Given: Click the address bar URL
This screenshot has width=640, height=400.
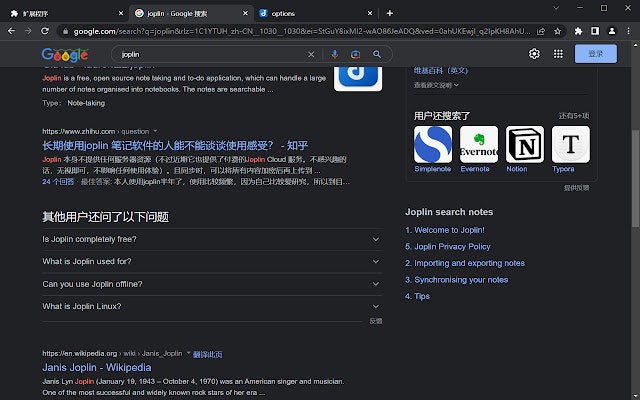Looking at the screenshot, I should [302, 31].
